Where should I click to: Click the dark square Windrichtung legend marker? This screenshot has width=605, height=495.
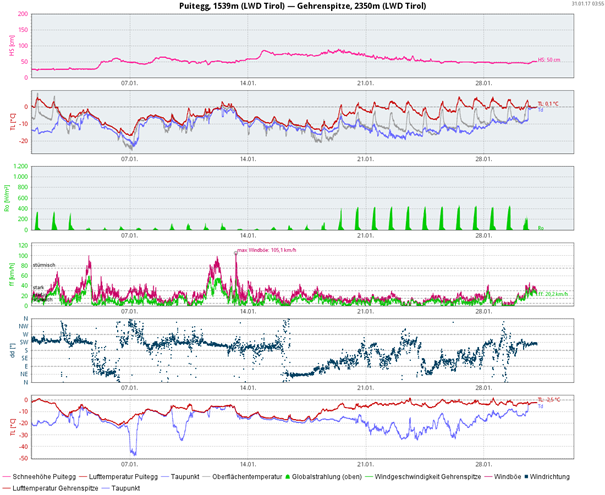[x=526, y=477]
